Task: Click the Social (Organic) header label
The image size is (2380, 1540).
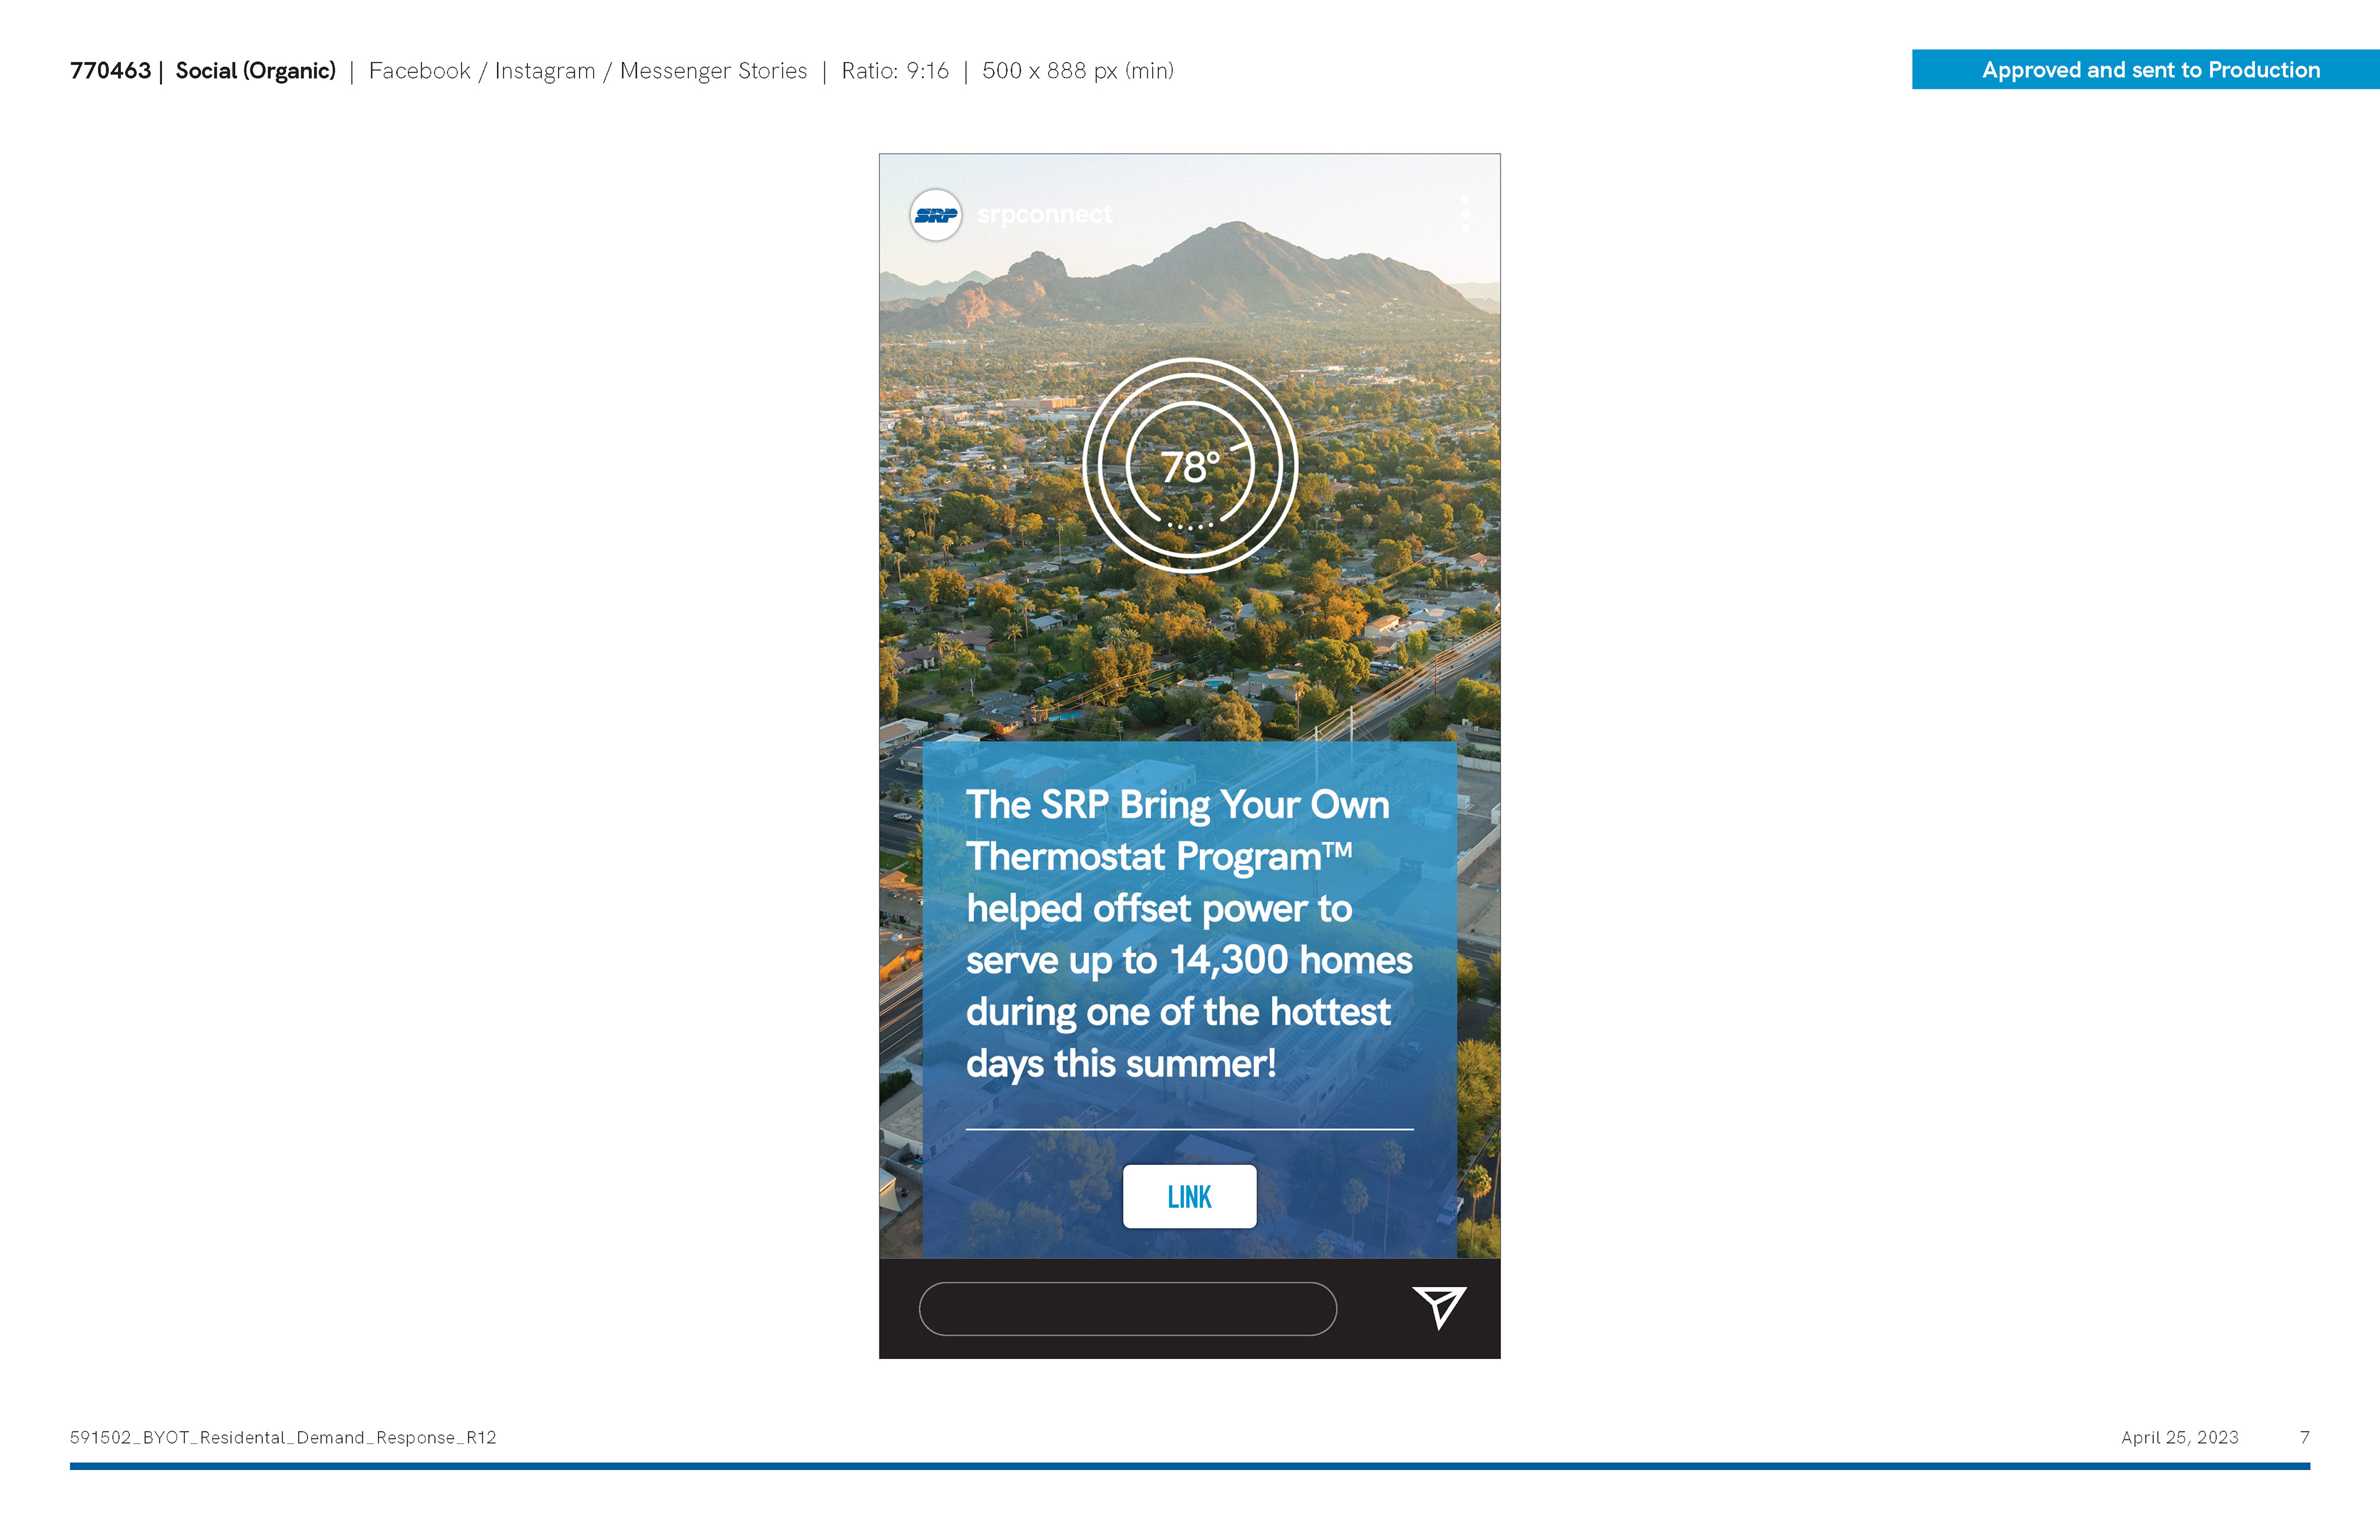Action: tap(255, 71)
